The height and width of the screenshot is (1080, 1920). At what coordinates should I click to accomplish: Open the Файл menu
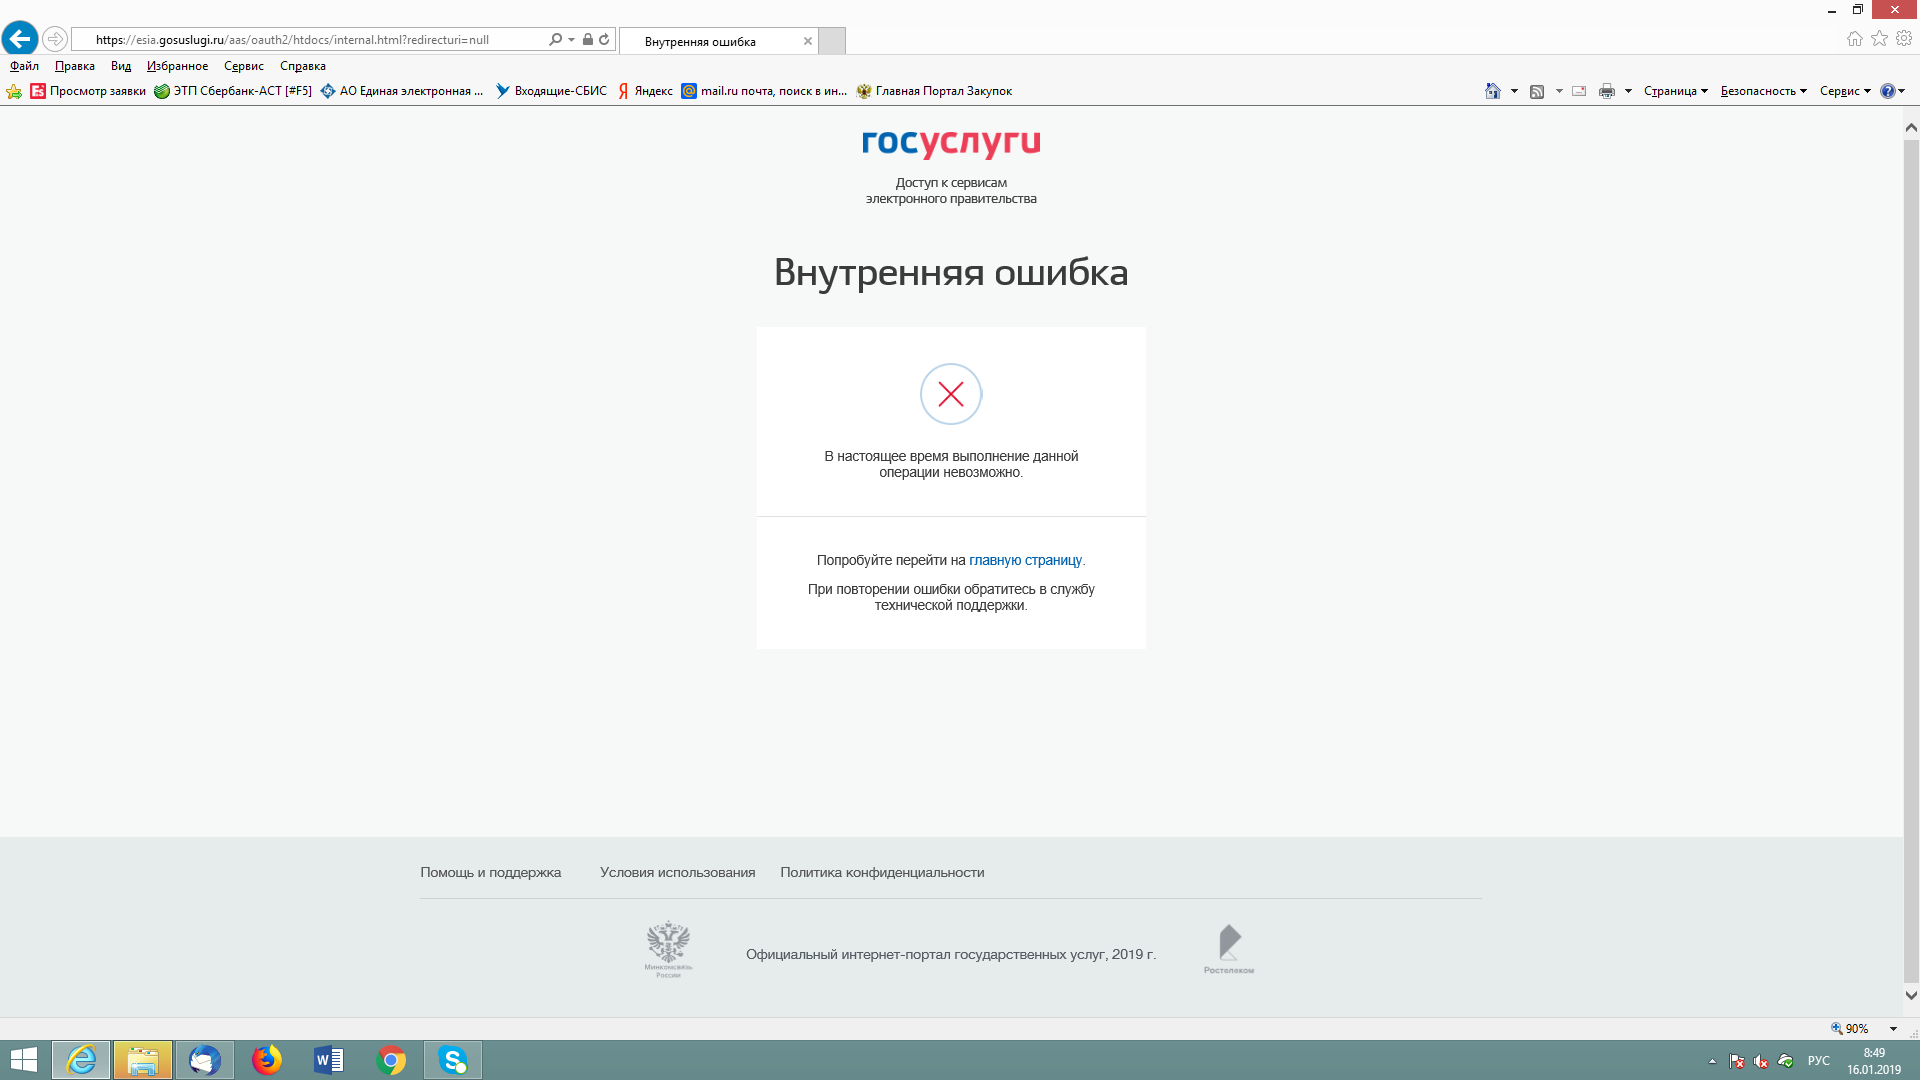(x=24, y=66)
